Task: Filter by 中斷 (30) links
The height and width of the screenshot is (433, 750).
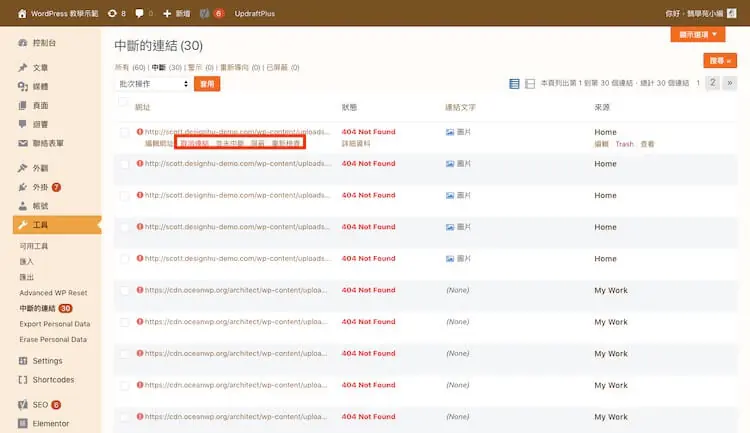Action: (167, 67)
